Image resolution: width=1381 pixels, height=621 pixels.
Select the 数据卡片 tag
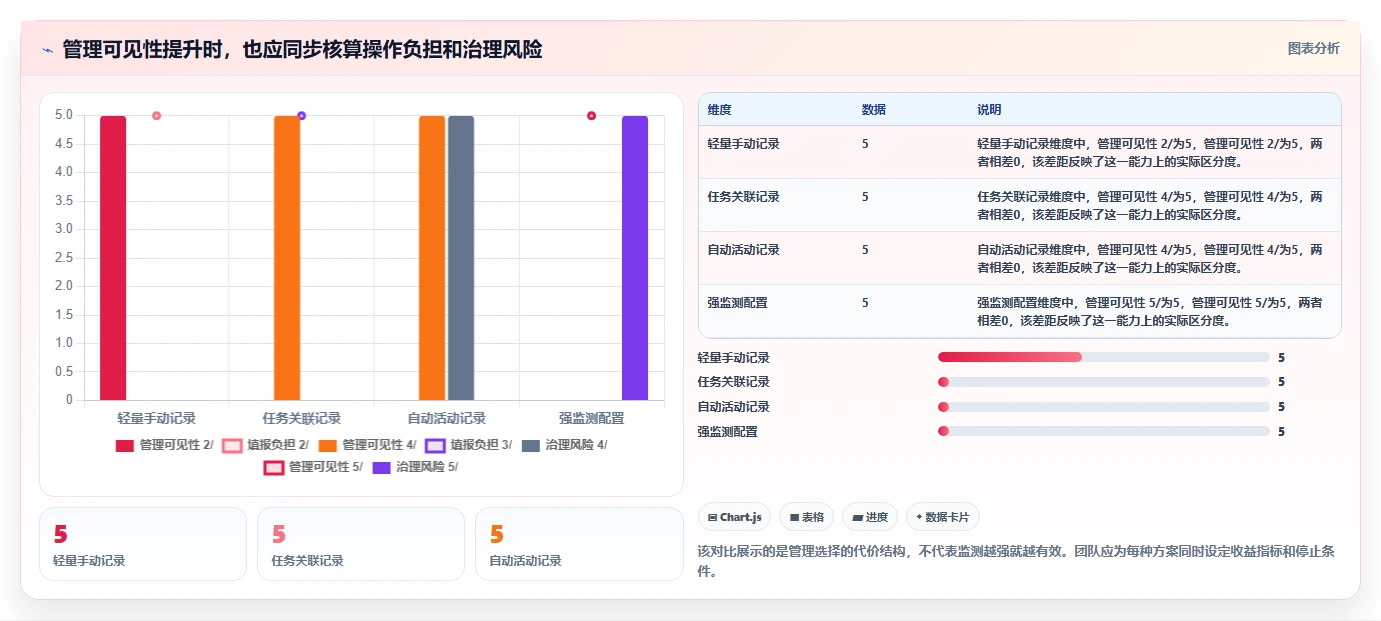(x=943, y=517)
